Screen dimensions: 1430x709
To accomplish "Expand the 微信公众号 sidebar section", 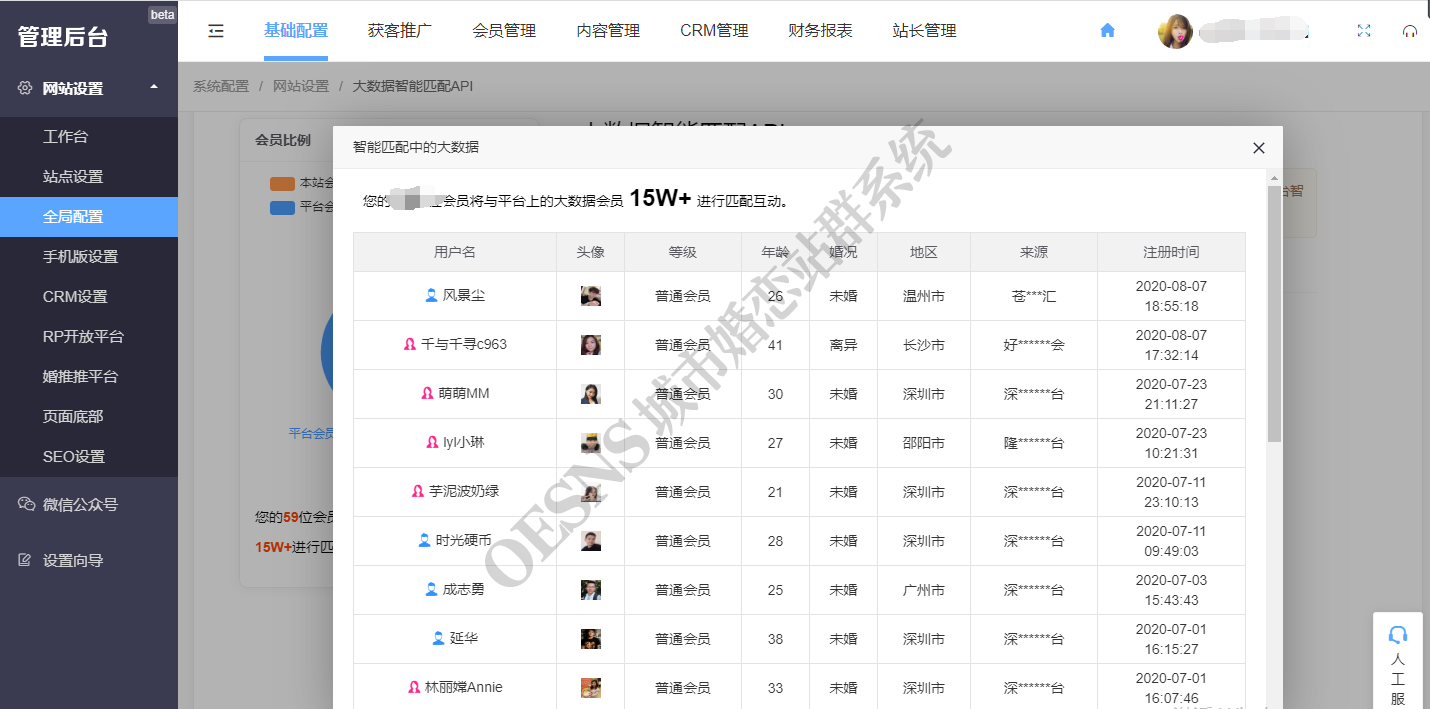I will (x=89, y=504).
